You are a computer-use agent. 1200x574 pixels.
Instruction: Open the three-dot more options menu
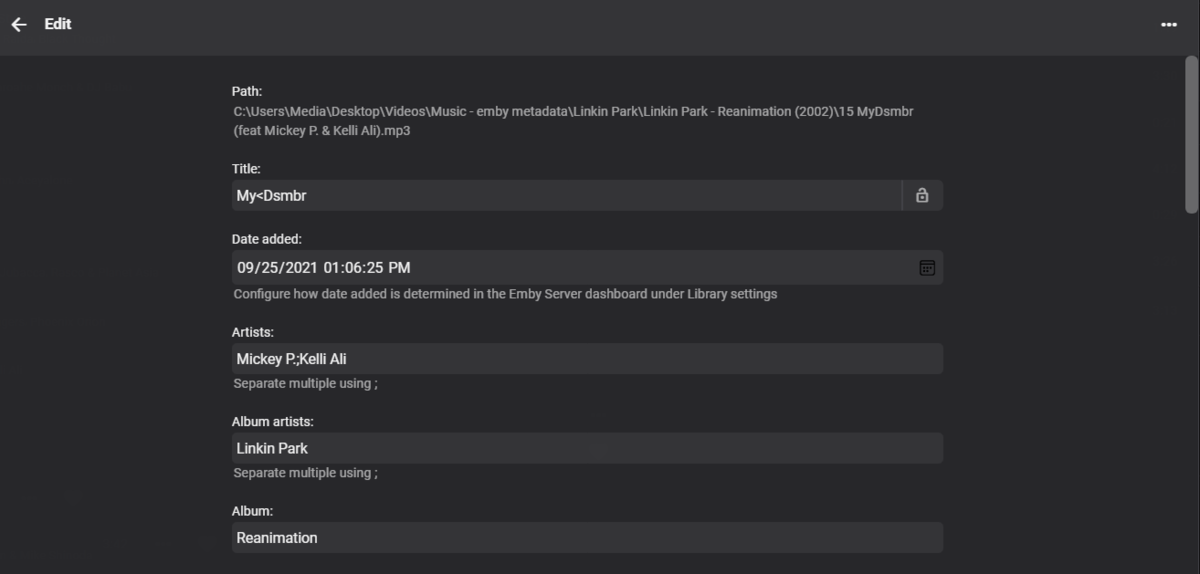point(1169,24)
